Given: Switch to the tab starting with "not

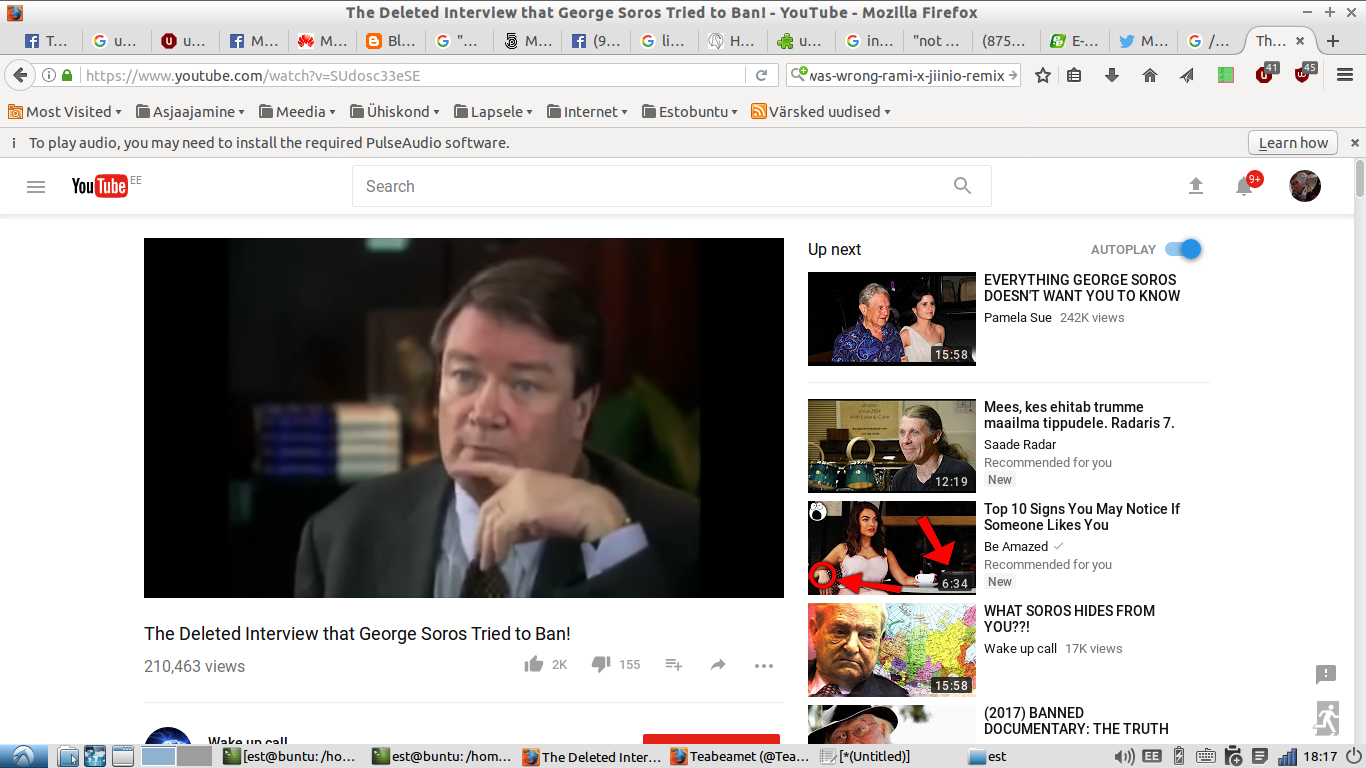Looking at the screenshot, I should point(936,41).
